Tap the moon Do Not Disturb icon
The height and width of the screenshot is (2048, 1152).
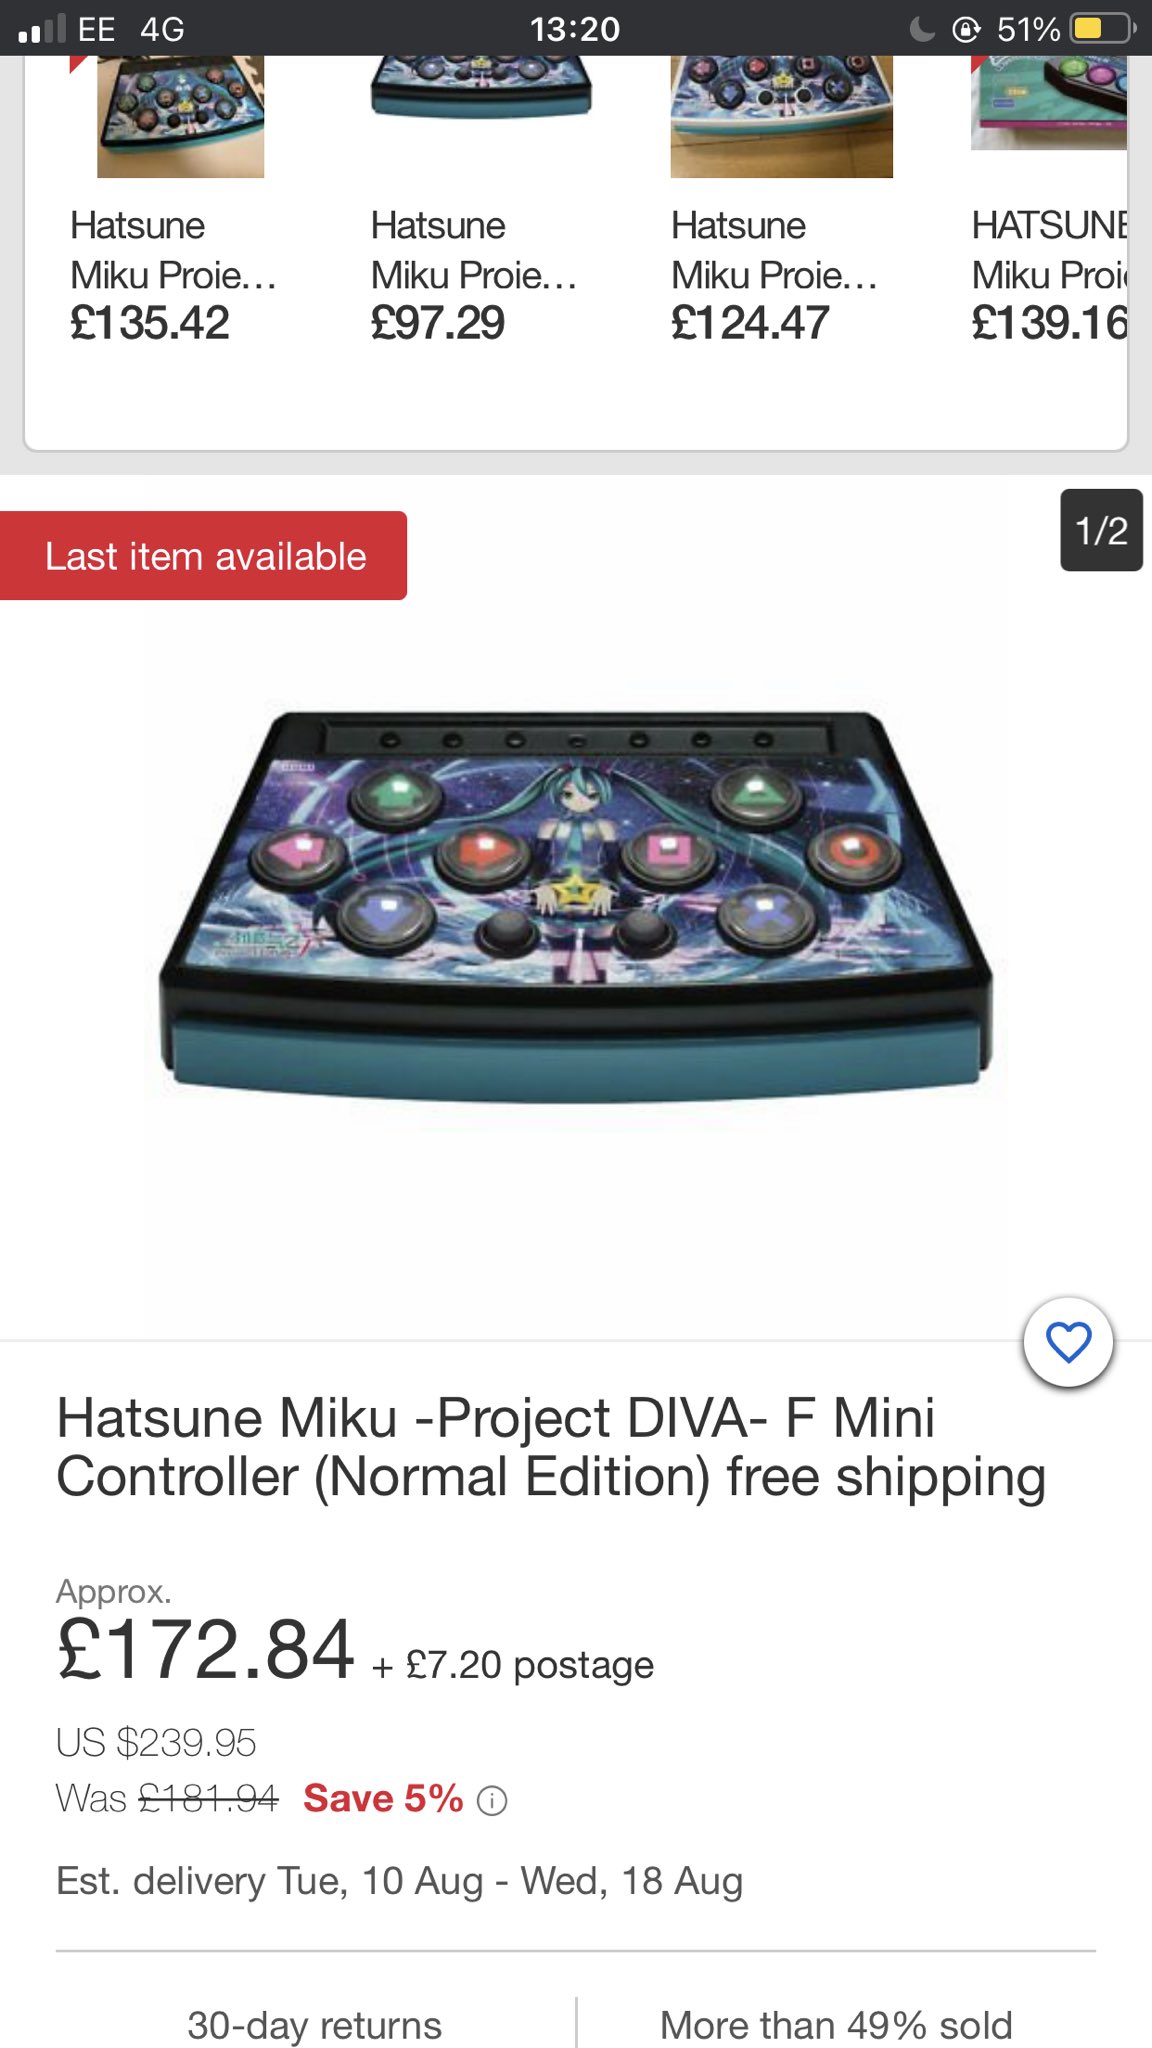click(x=922, y=29)
